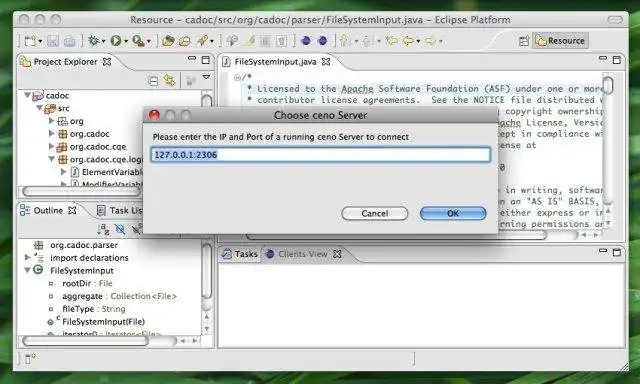
Task: Select FileSystemInput(File) constructor in Outline
Action: point(103,322)
